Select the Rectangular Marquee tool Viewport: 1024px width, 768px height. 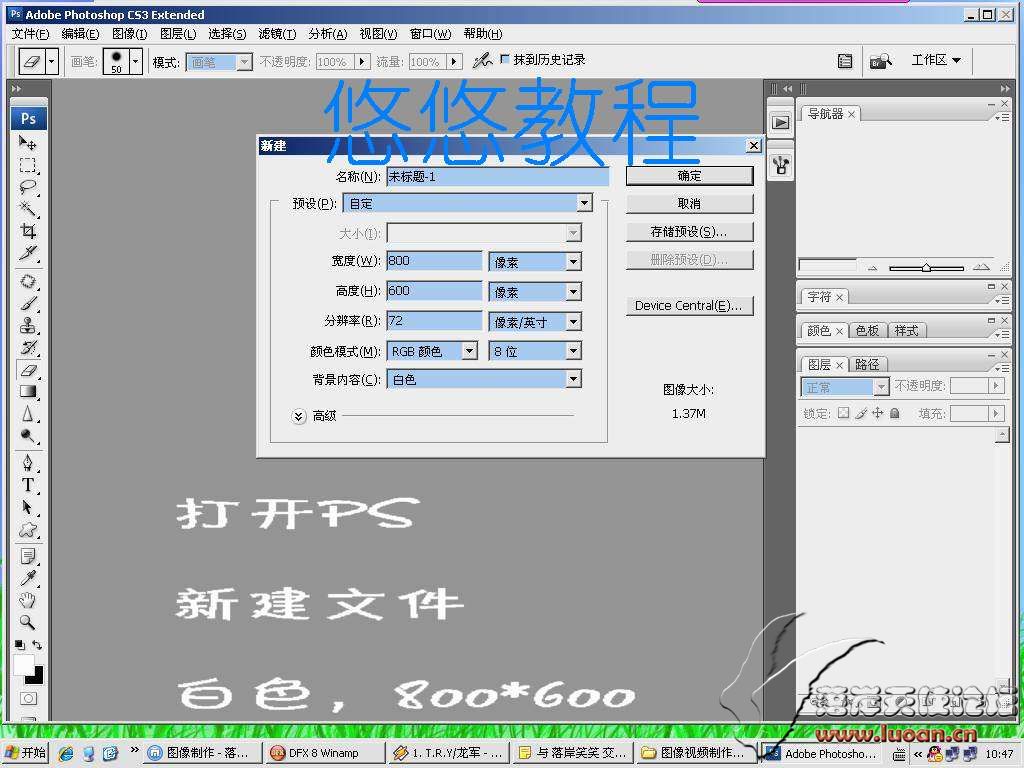click(x=27, y=165)
